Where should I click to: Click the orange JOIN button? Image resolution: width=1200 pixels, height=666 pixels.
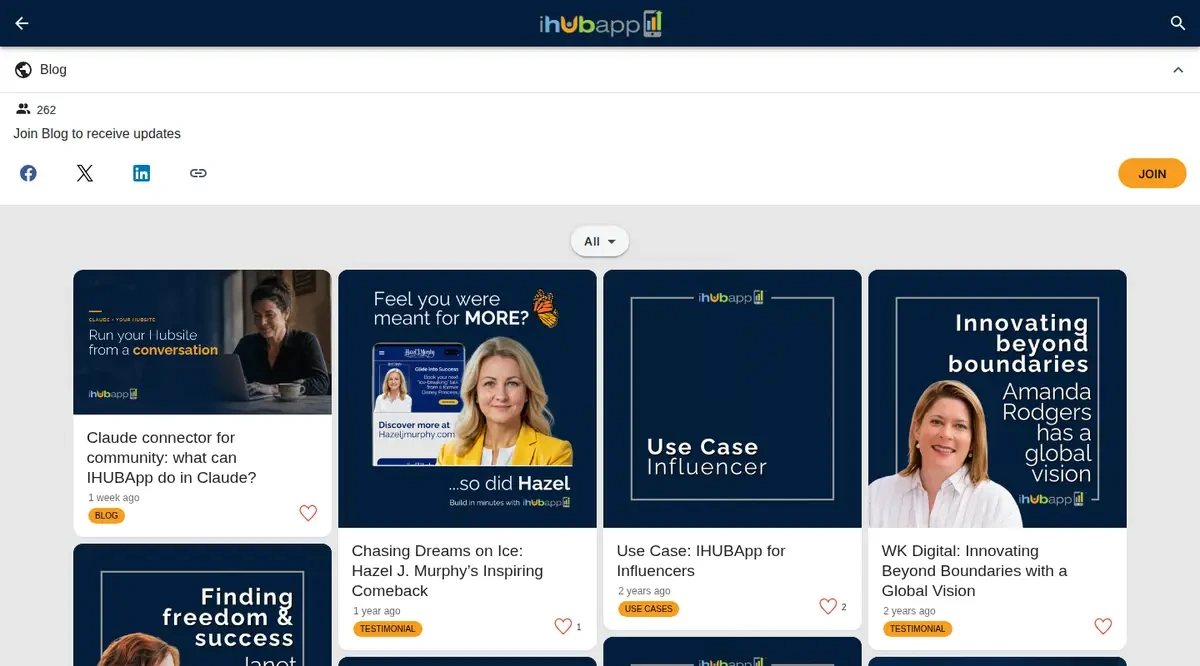[x=1152, y=173]
